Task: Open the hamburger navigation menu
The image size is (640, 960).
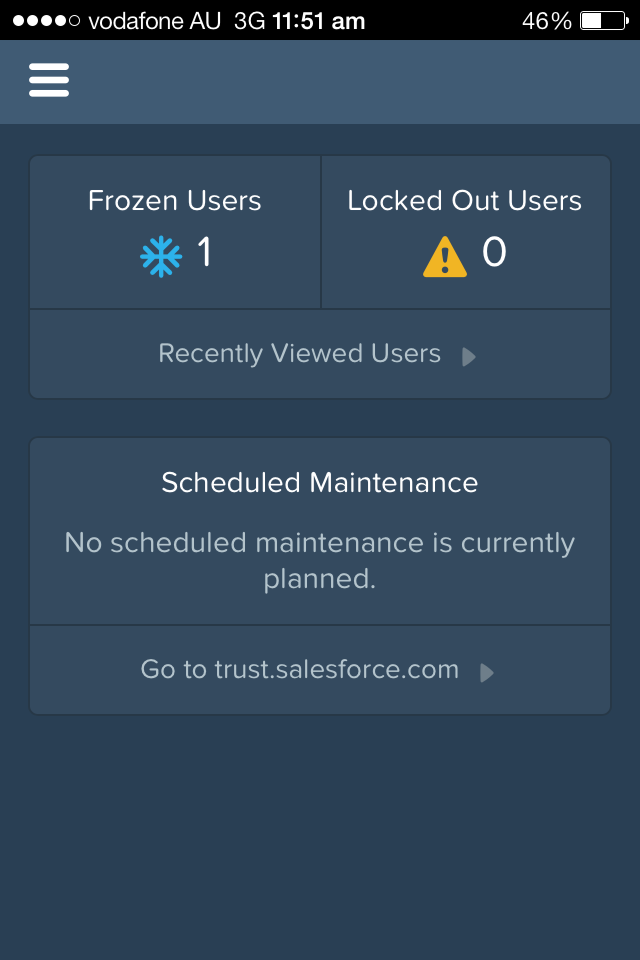Action: 49,80
